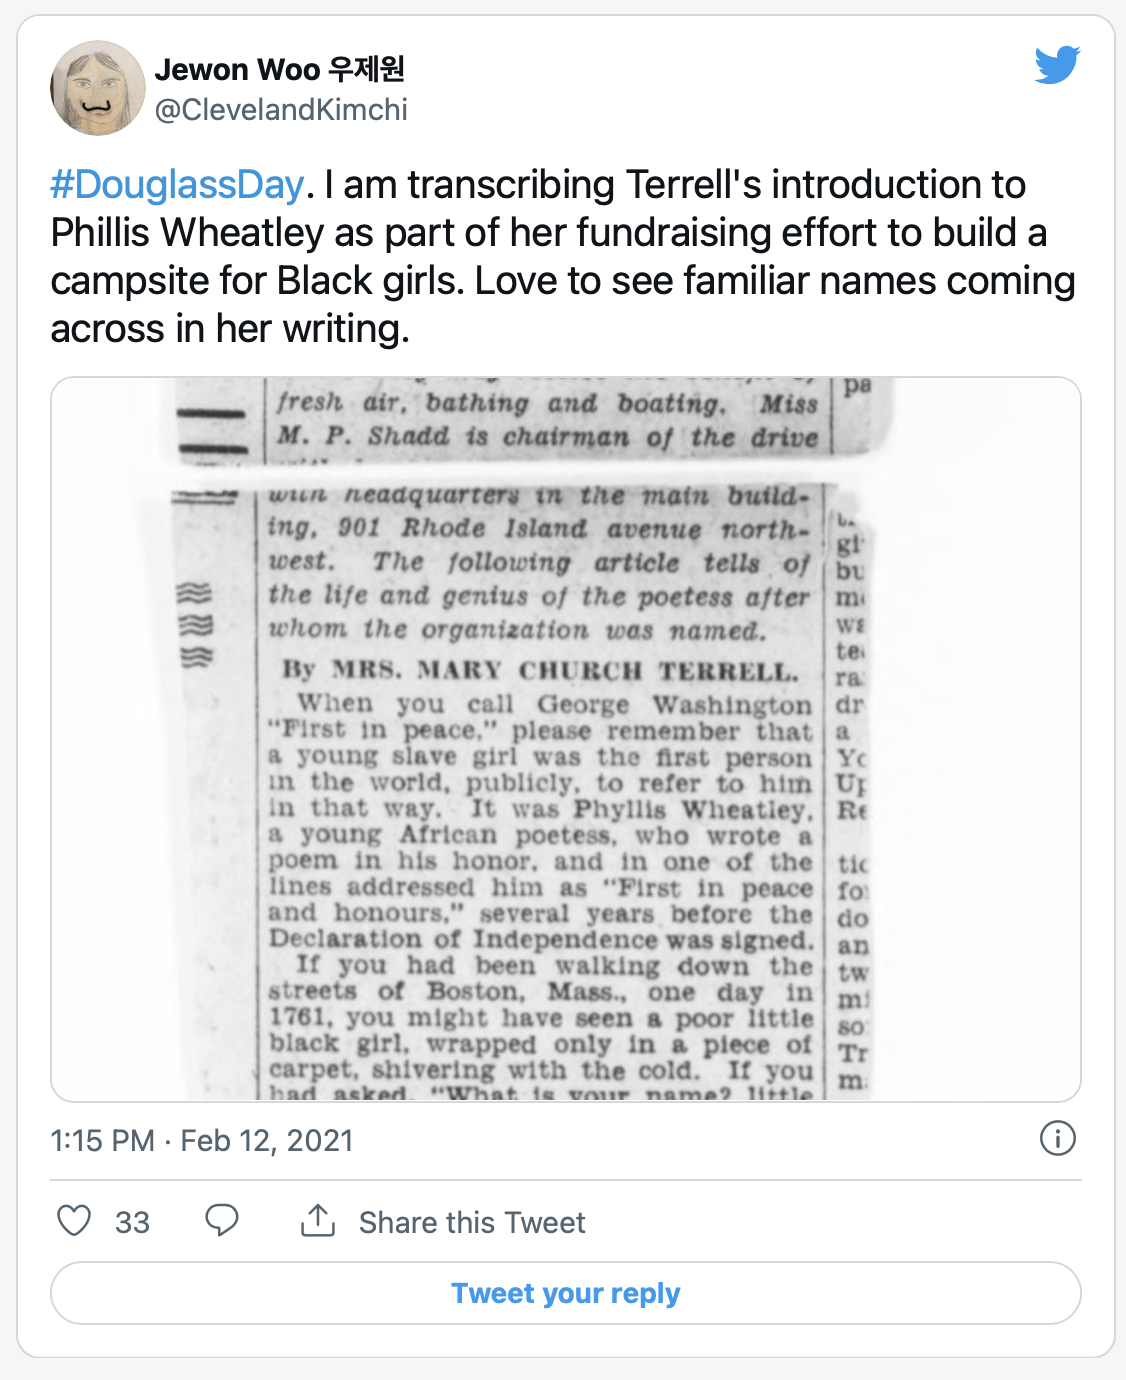Screen dimensions: 1126x1380
Task: Click the share upload arrow icon
Action: tap(318, 1221)
